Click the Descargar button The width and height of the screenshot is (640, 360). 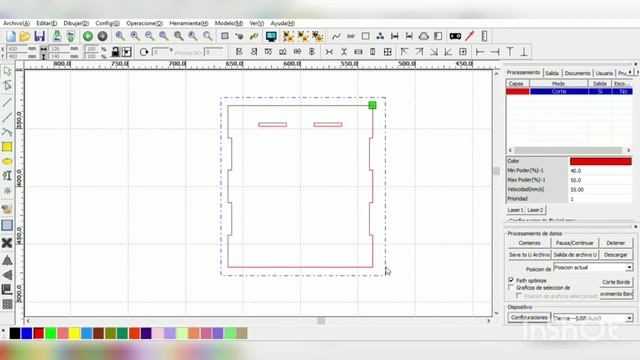click(x=616, y=255)
